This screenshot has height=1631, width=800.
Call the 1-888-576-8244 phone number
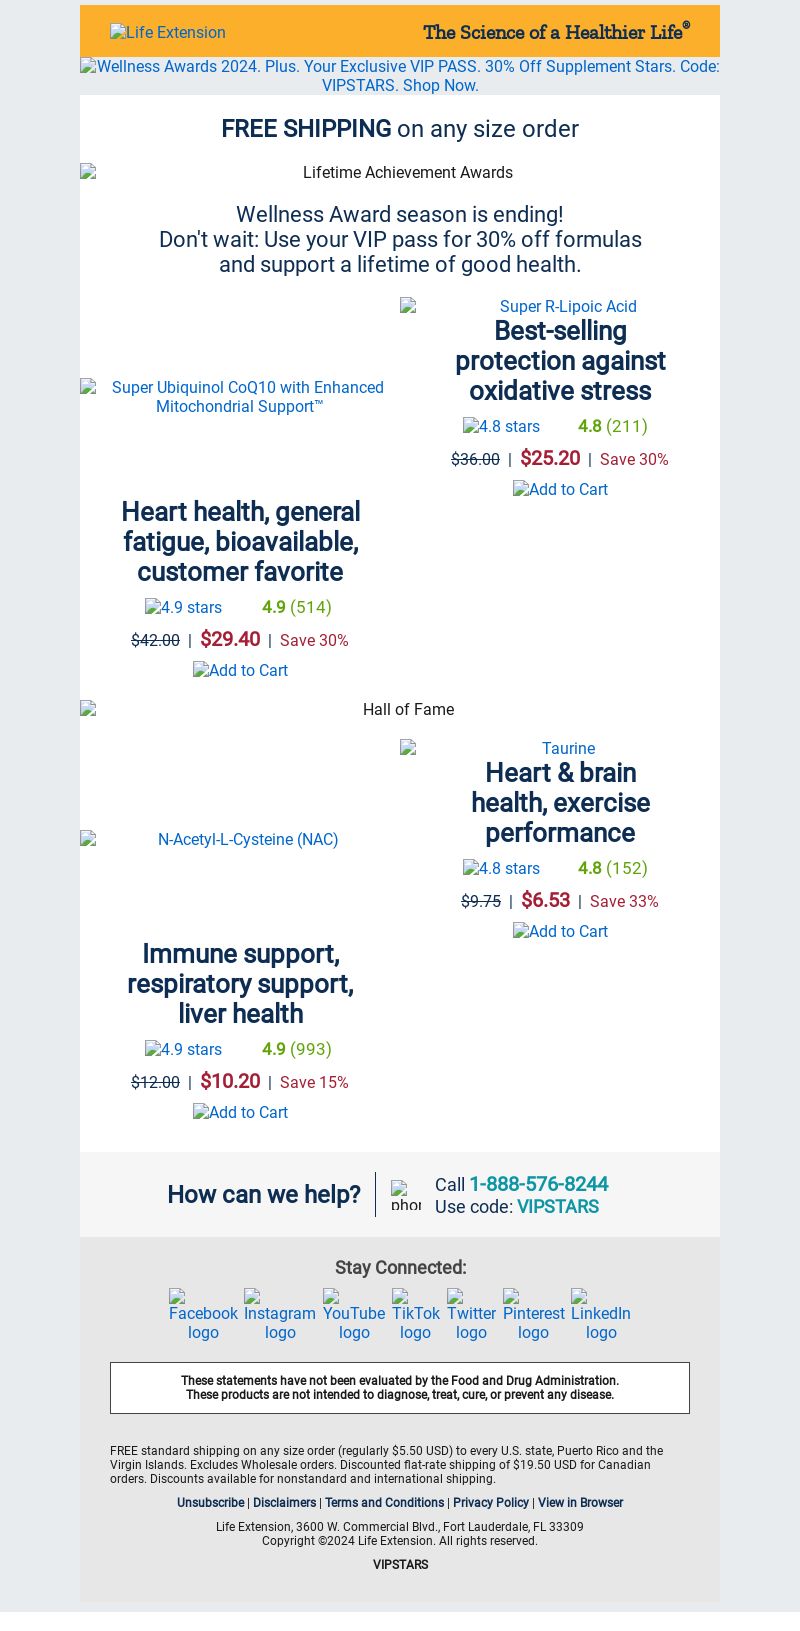point(539,1184)
